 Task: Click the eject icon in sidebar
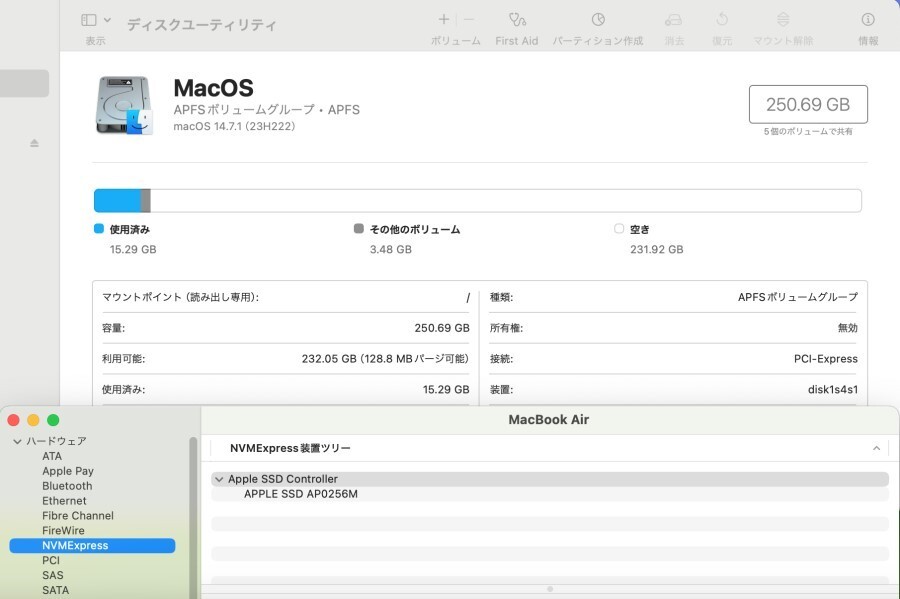point(34,143)
